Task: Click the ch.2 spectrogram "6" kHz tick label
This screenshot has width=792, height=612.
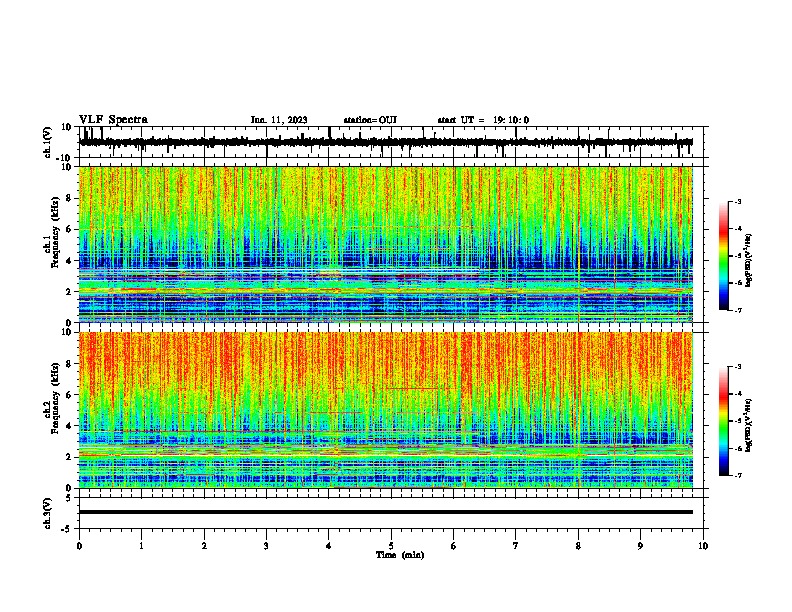Action: coord(69,395)
